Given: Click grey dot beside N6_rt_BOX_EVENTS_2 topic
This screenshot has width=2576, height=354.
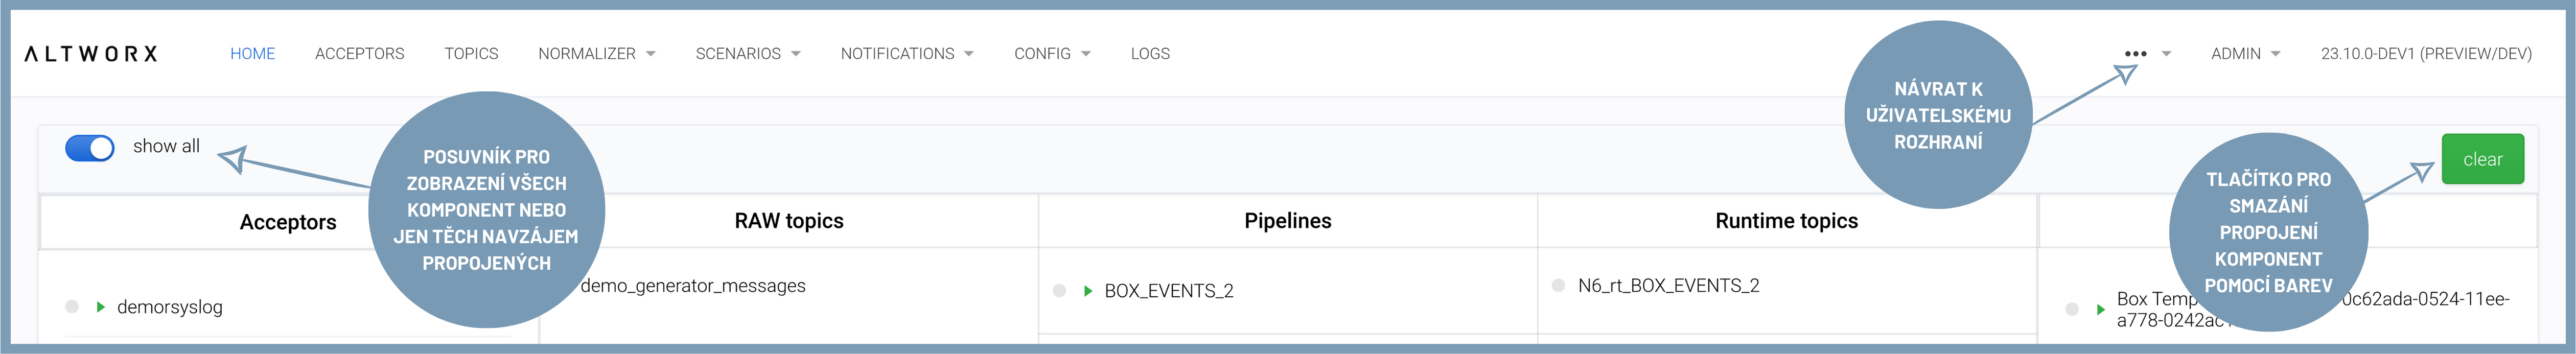Looking at the screenshot, I should point(1558,286).
